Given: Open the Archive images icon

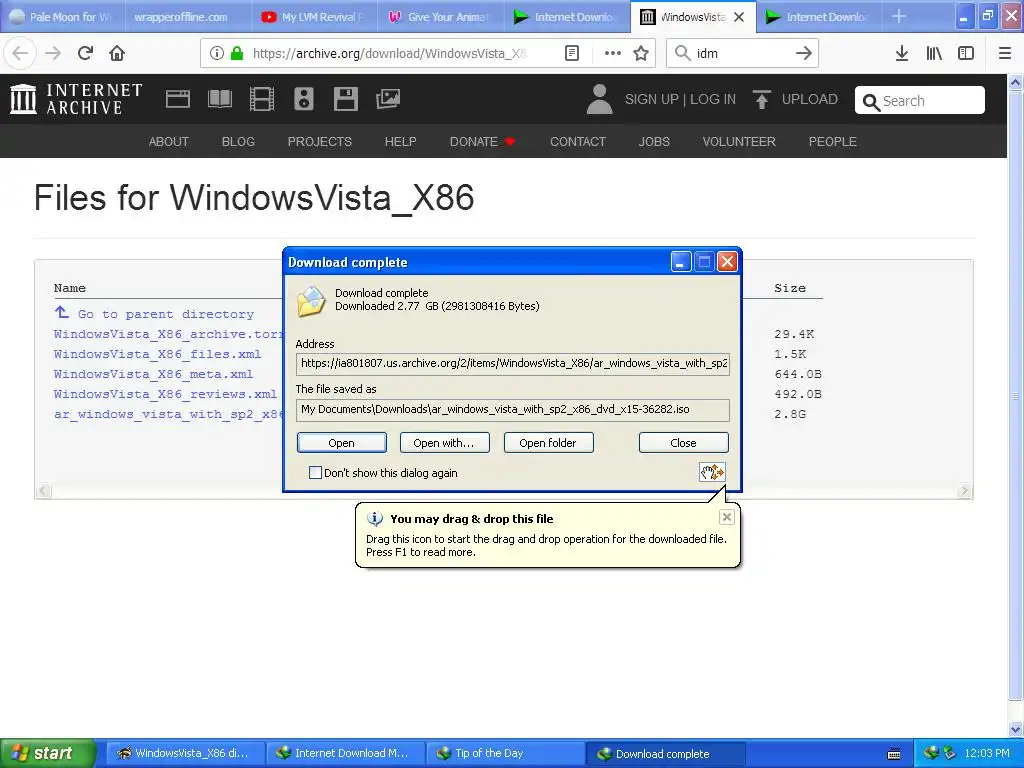Looking at the screenshot, I should pyautogui.click(x=388, y=99).
